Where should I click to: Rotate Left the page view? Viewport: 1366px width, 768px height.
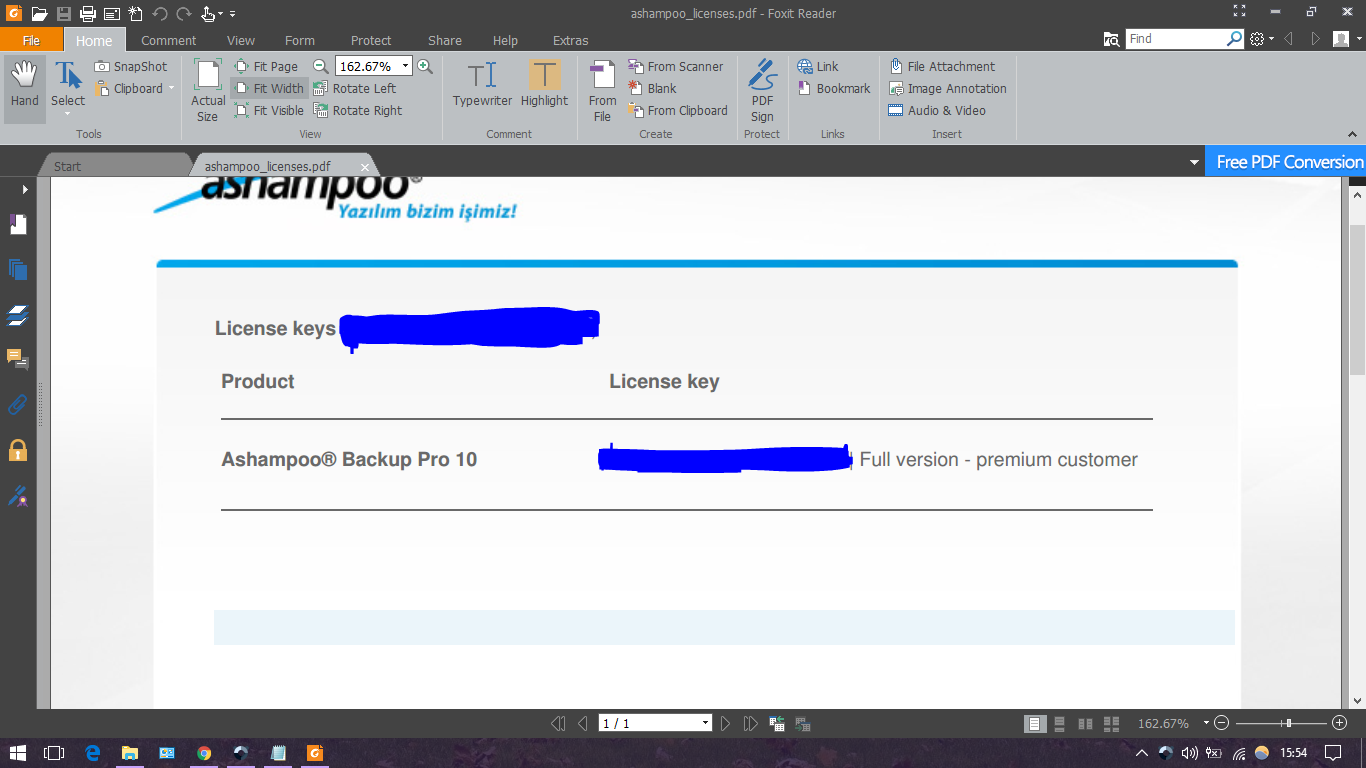click(355, 88)
